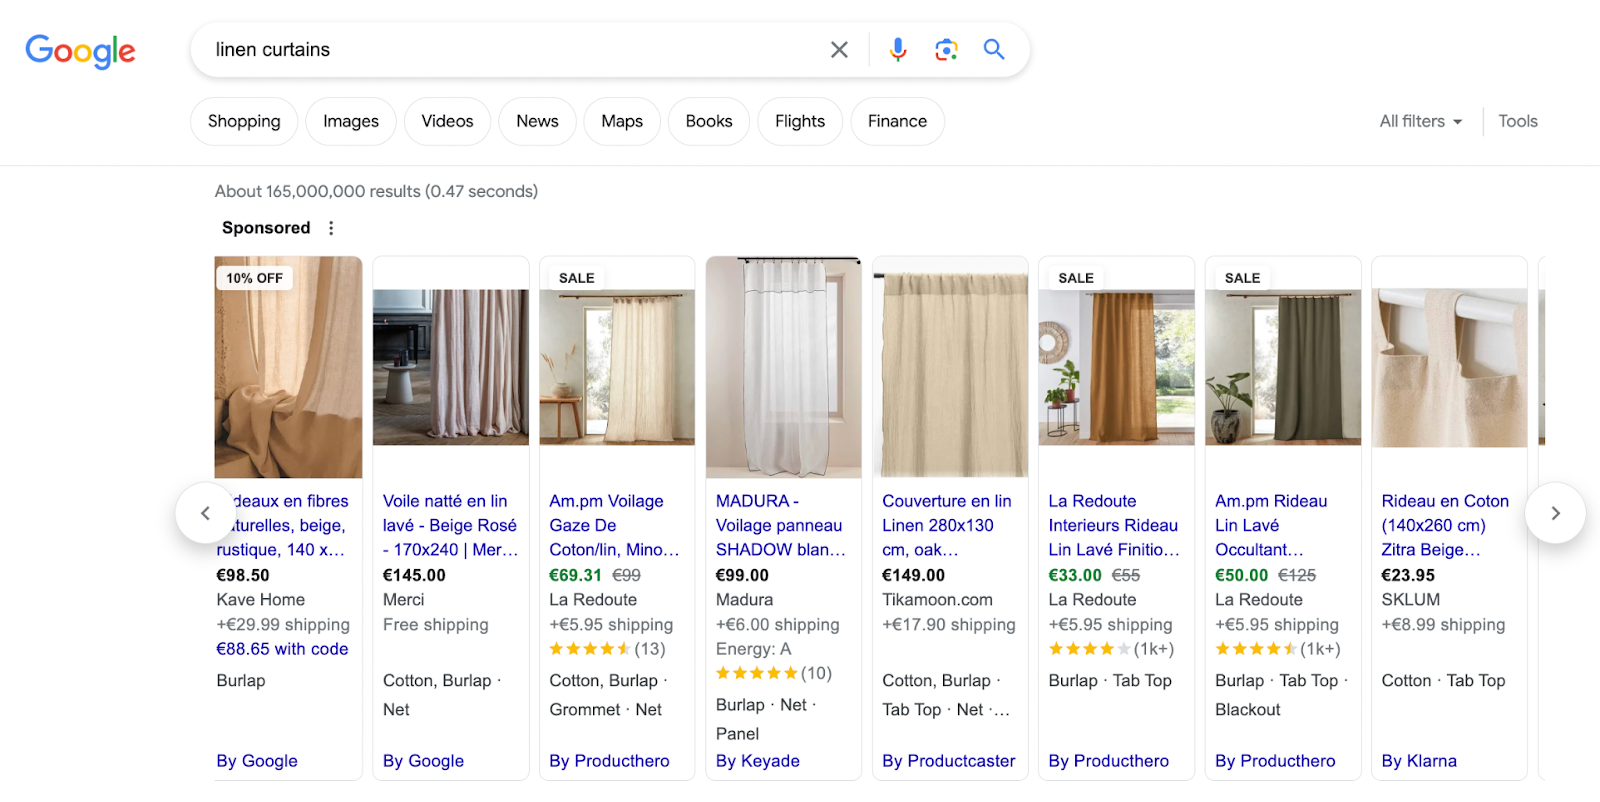The height and width of the screenshot is (802, 1600).
Task: Click the €88.65 with code offer
Action: 283,649
